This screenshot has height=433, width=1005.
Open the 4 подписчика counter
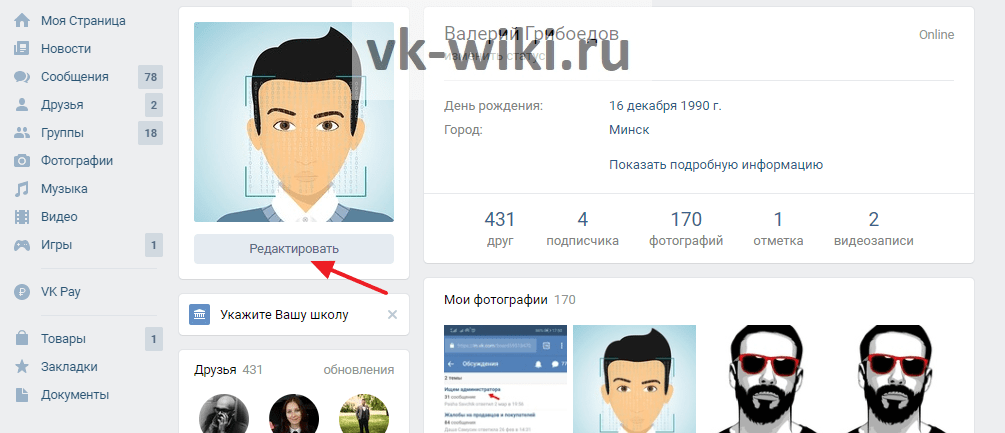[x=583, y=229]
